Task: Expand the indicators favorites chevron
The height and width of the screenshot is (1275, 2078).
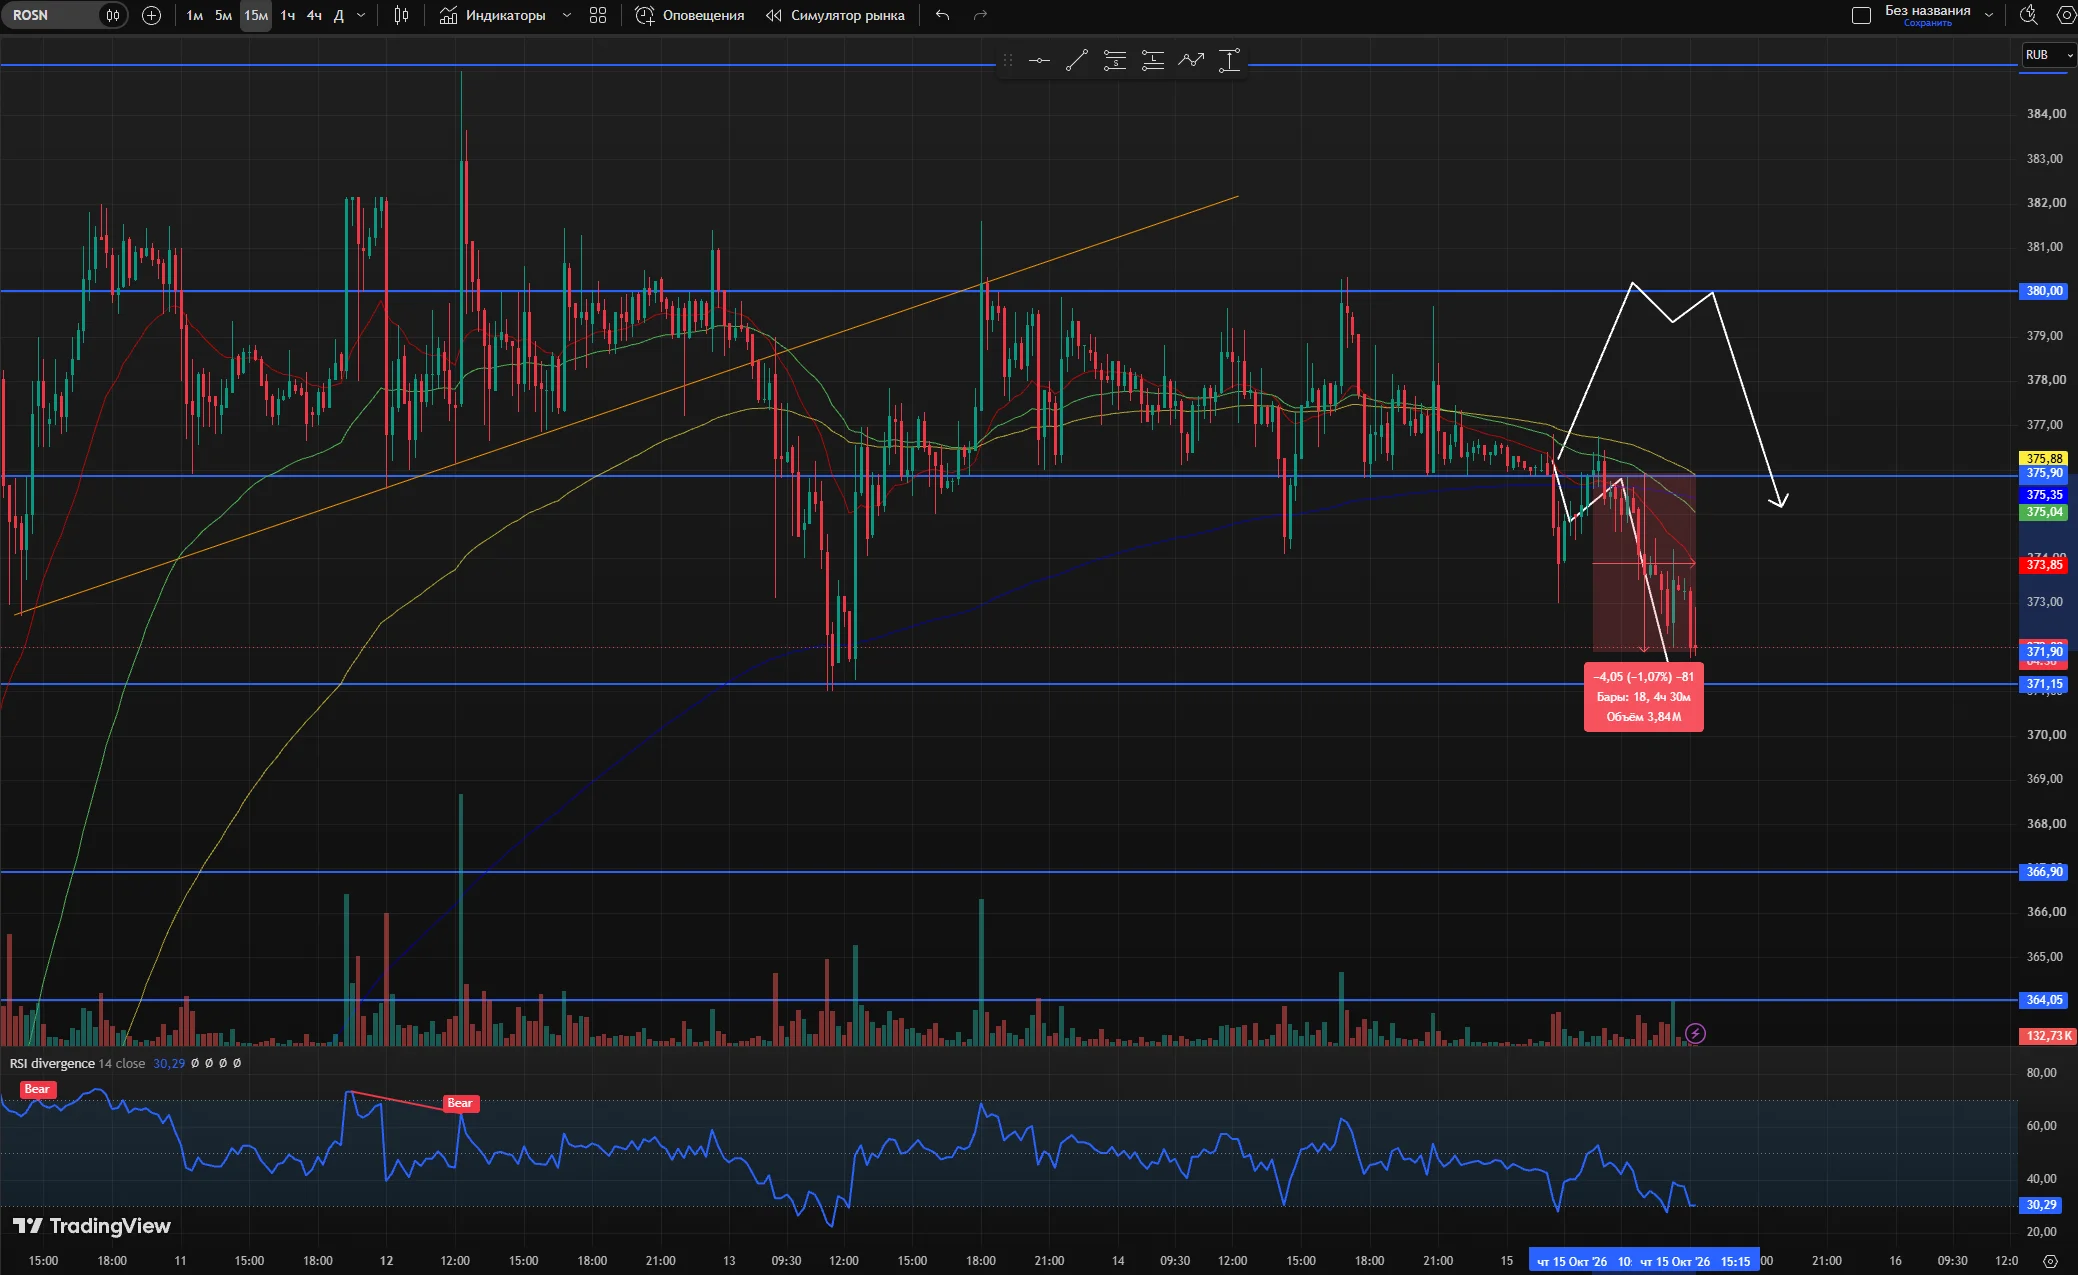Action: (567, 15)
